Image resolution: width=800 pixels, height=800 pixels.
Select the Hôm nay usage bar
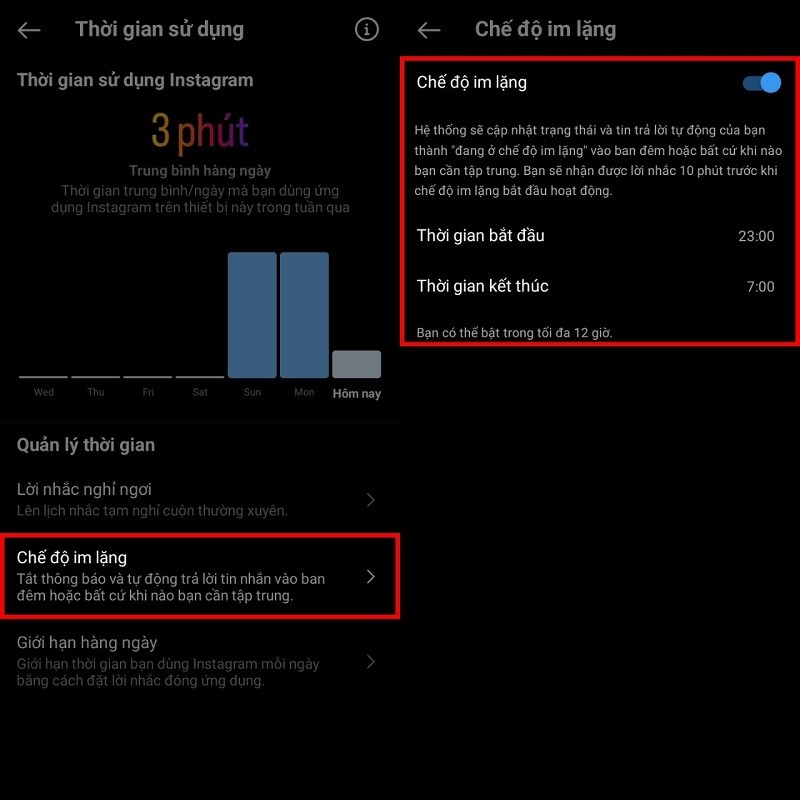coord(356,364)
